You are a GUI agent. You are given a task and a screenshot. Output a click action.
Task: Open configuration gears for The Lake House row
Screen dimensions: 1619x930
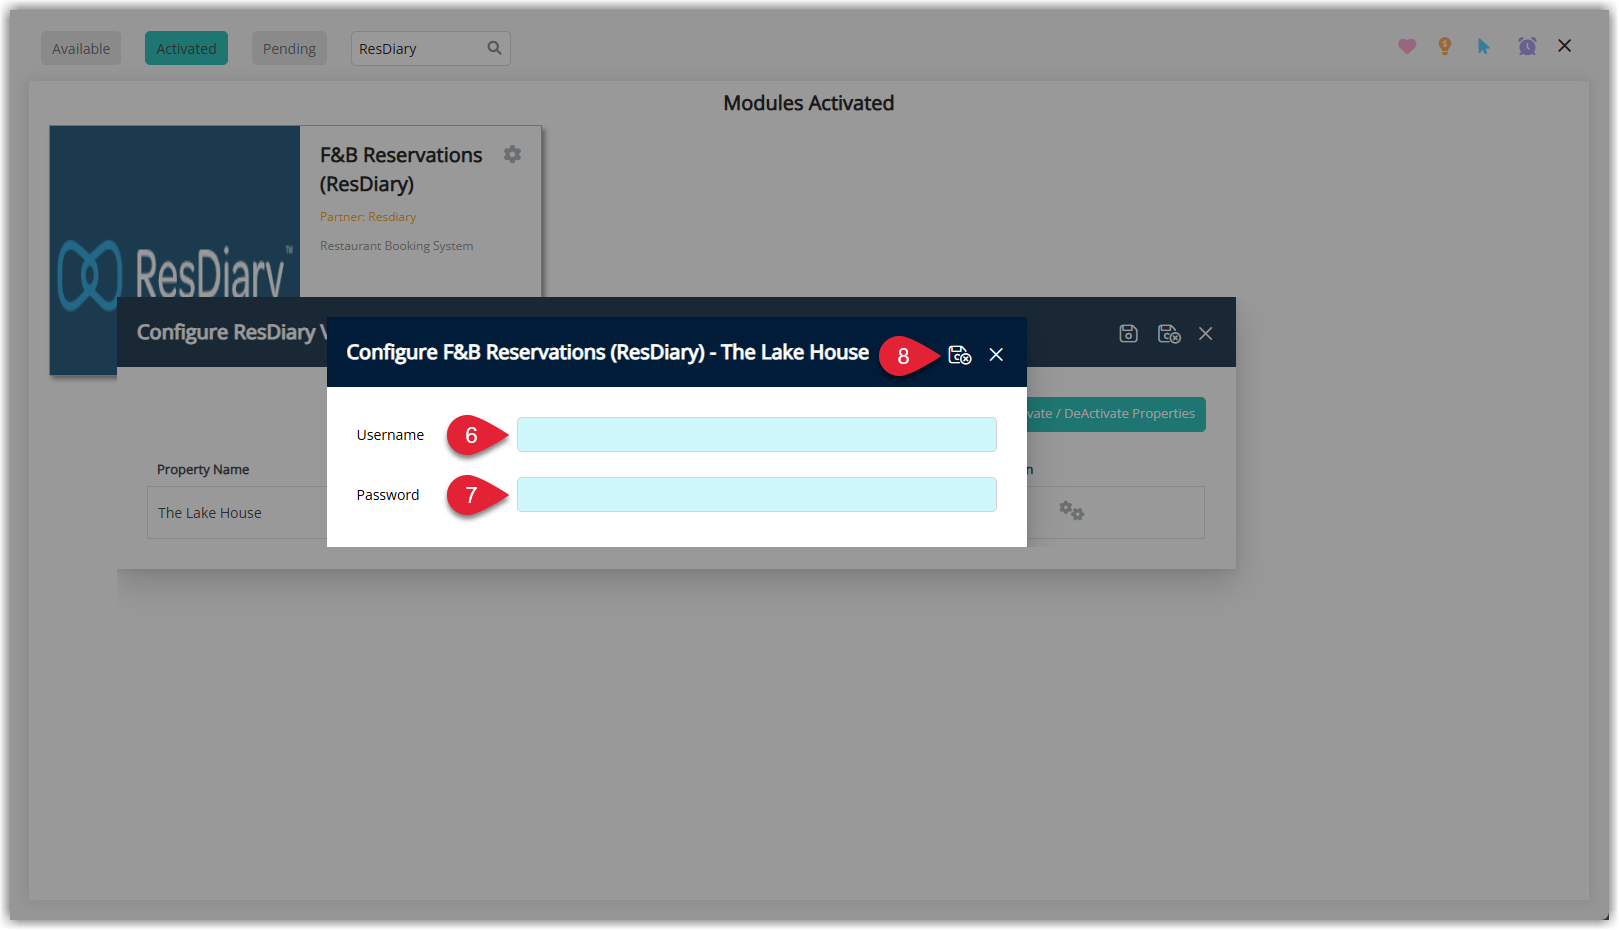point(1071,511)
